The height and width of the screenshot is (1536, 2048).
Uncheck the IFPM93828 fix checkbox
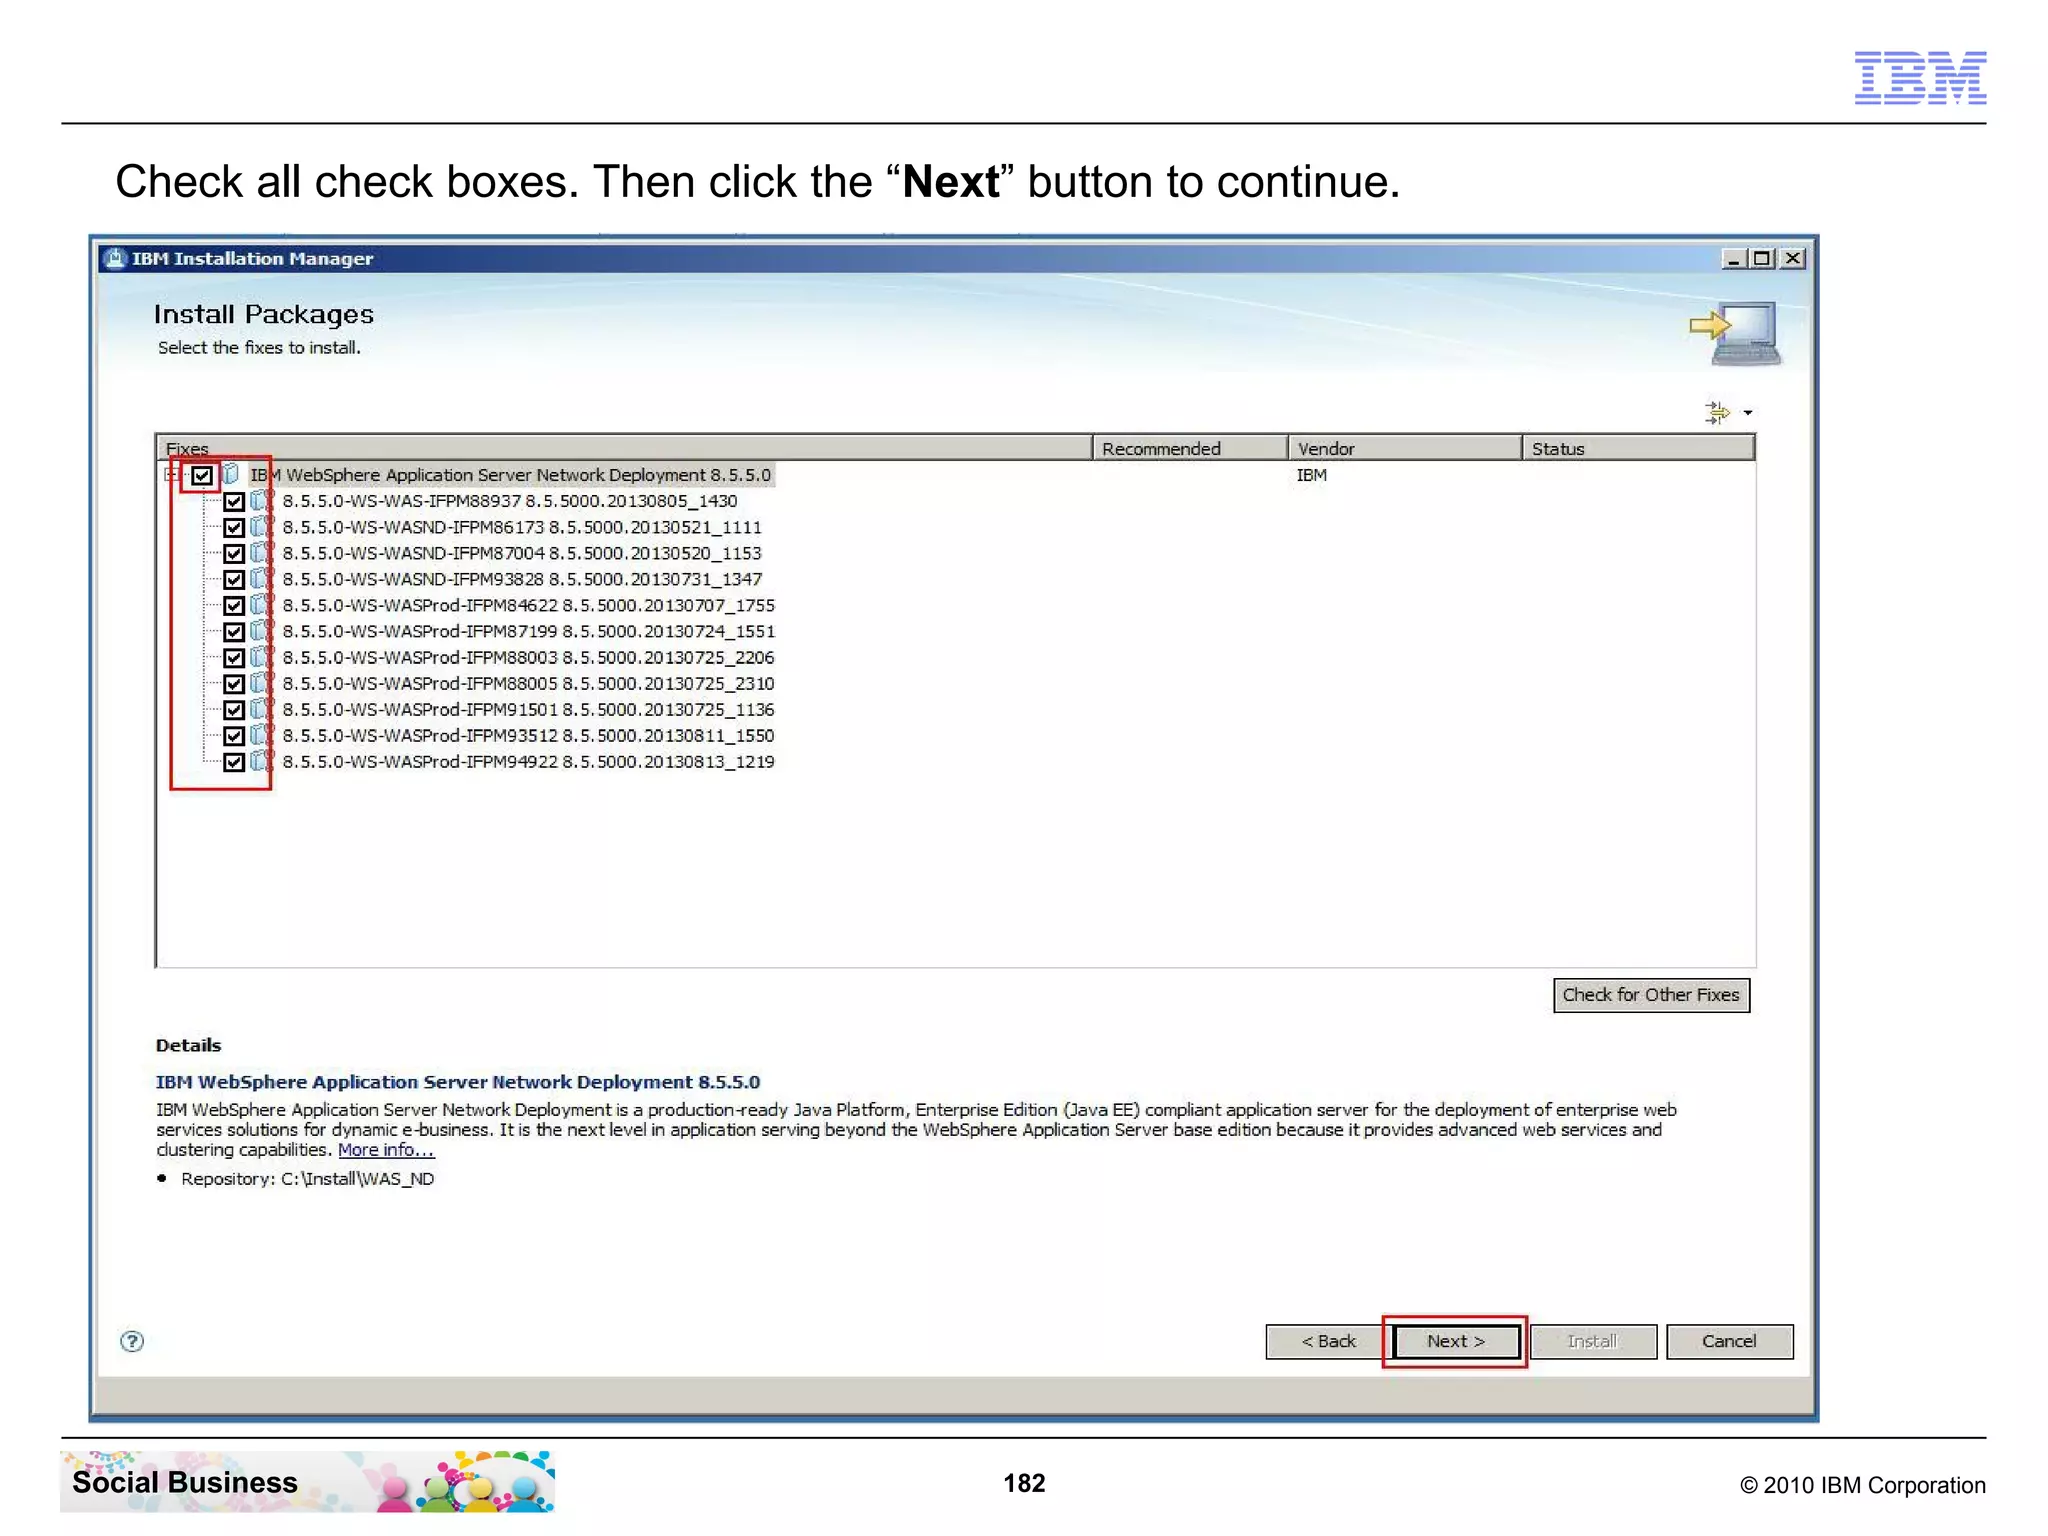point(234,579)
